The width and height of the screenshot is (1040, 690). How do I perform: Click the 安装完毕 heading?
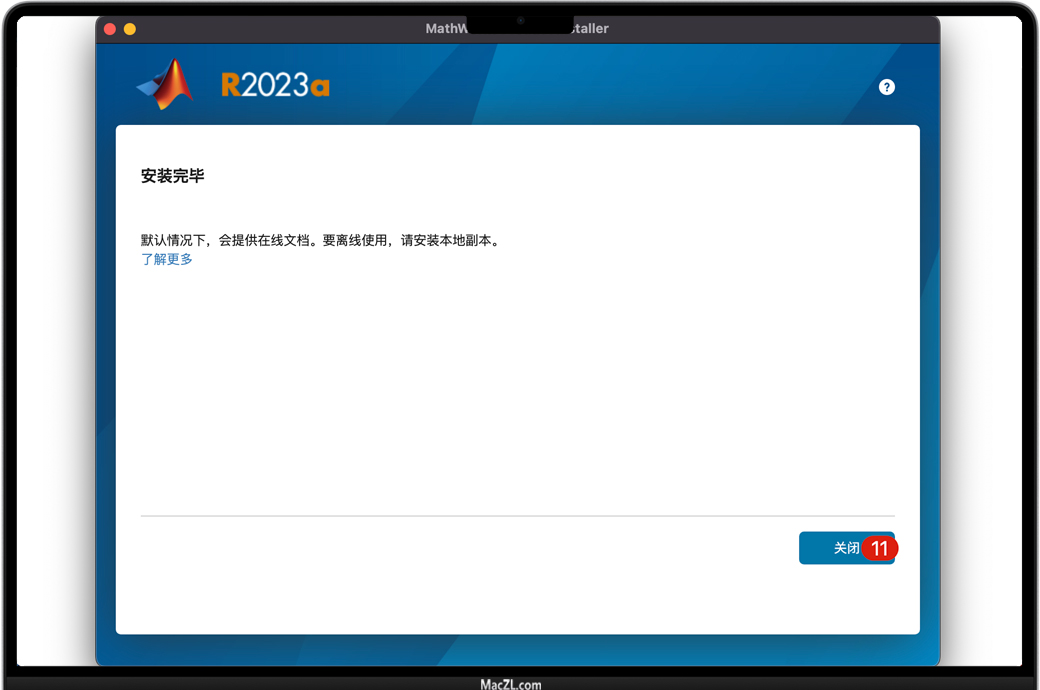172,176
